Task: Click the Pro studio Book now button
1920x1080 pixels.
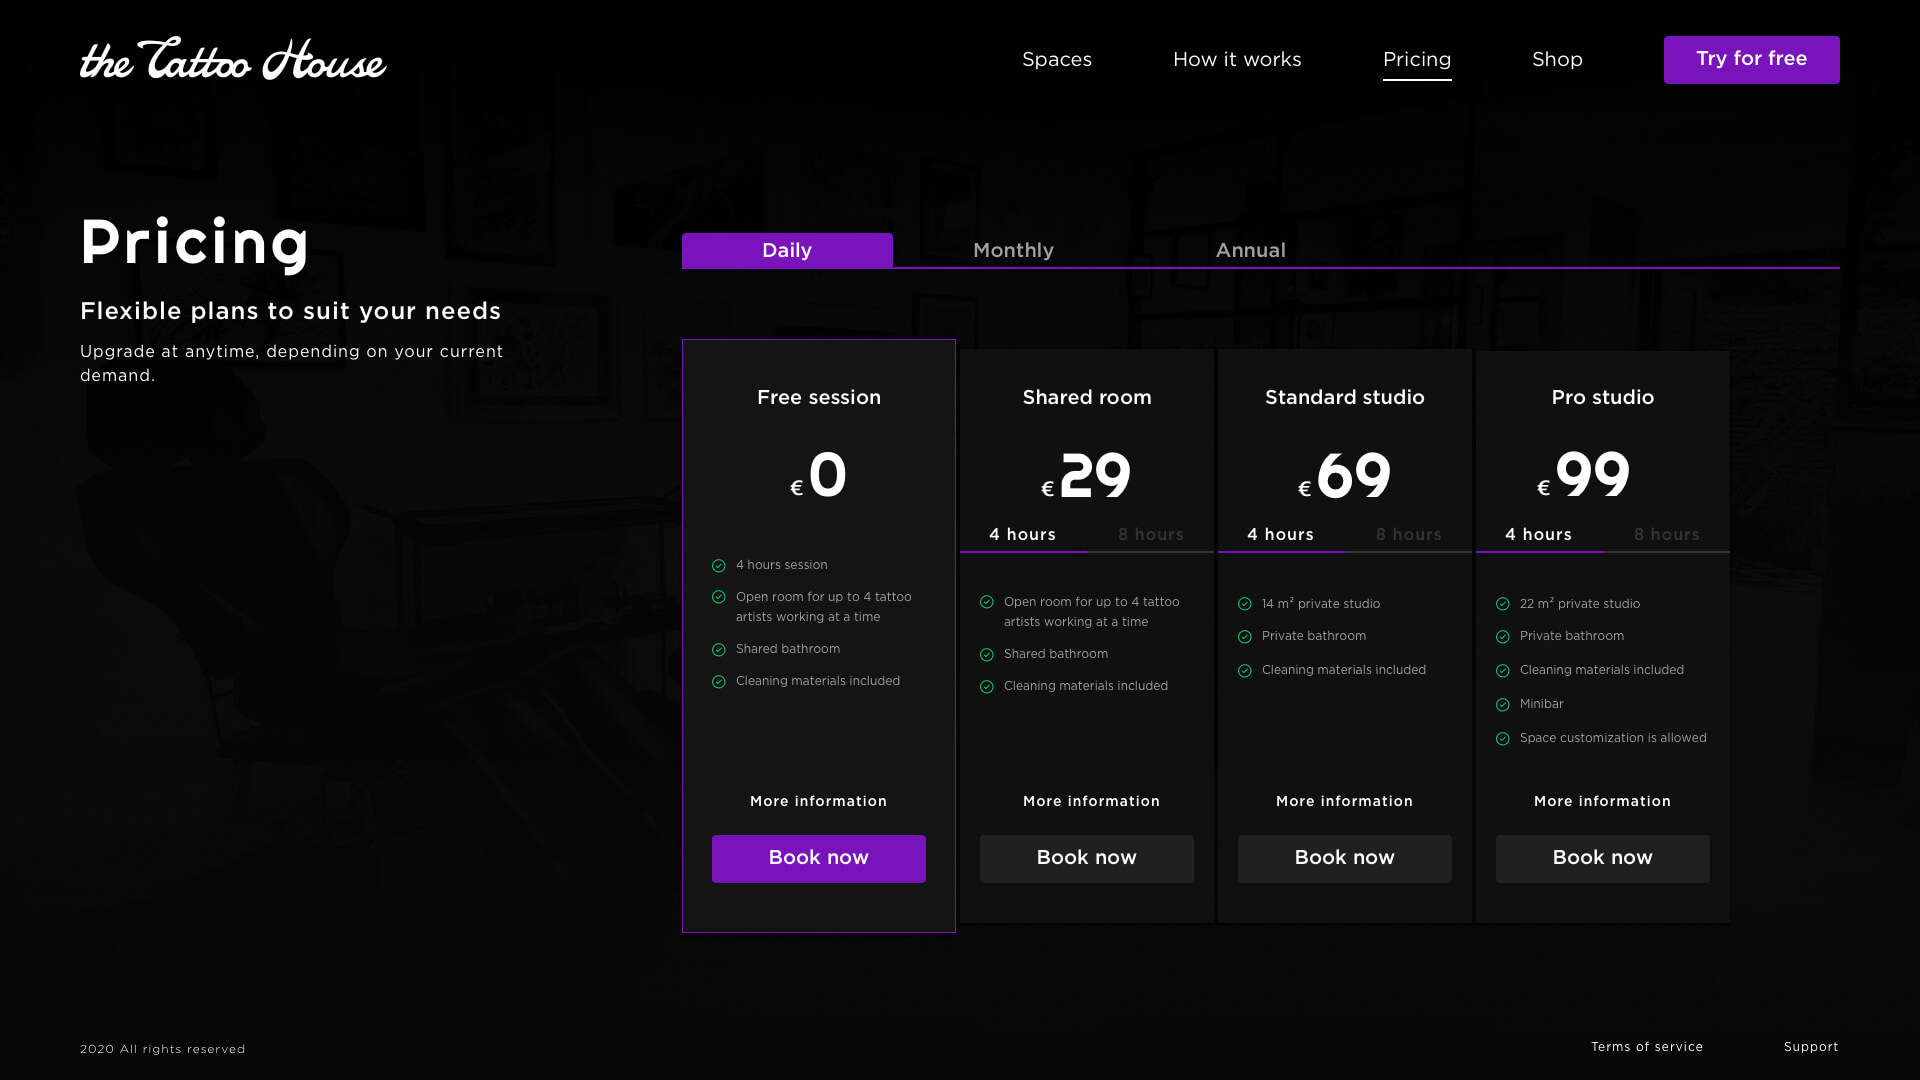Action: [1602, 857]
